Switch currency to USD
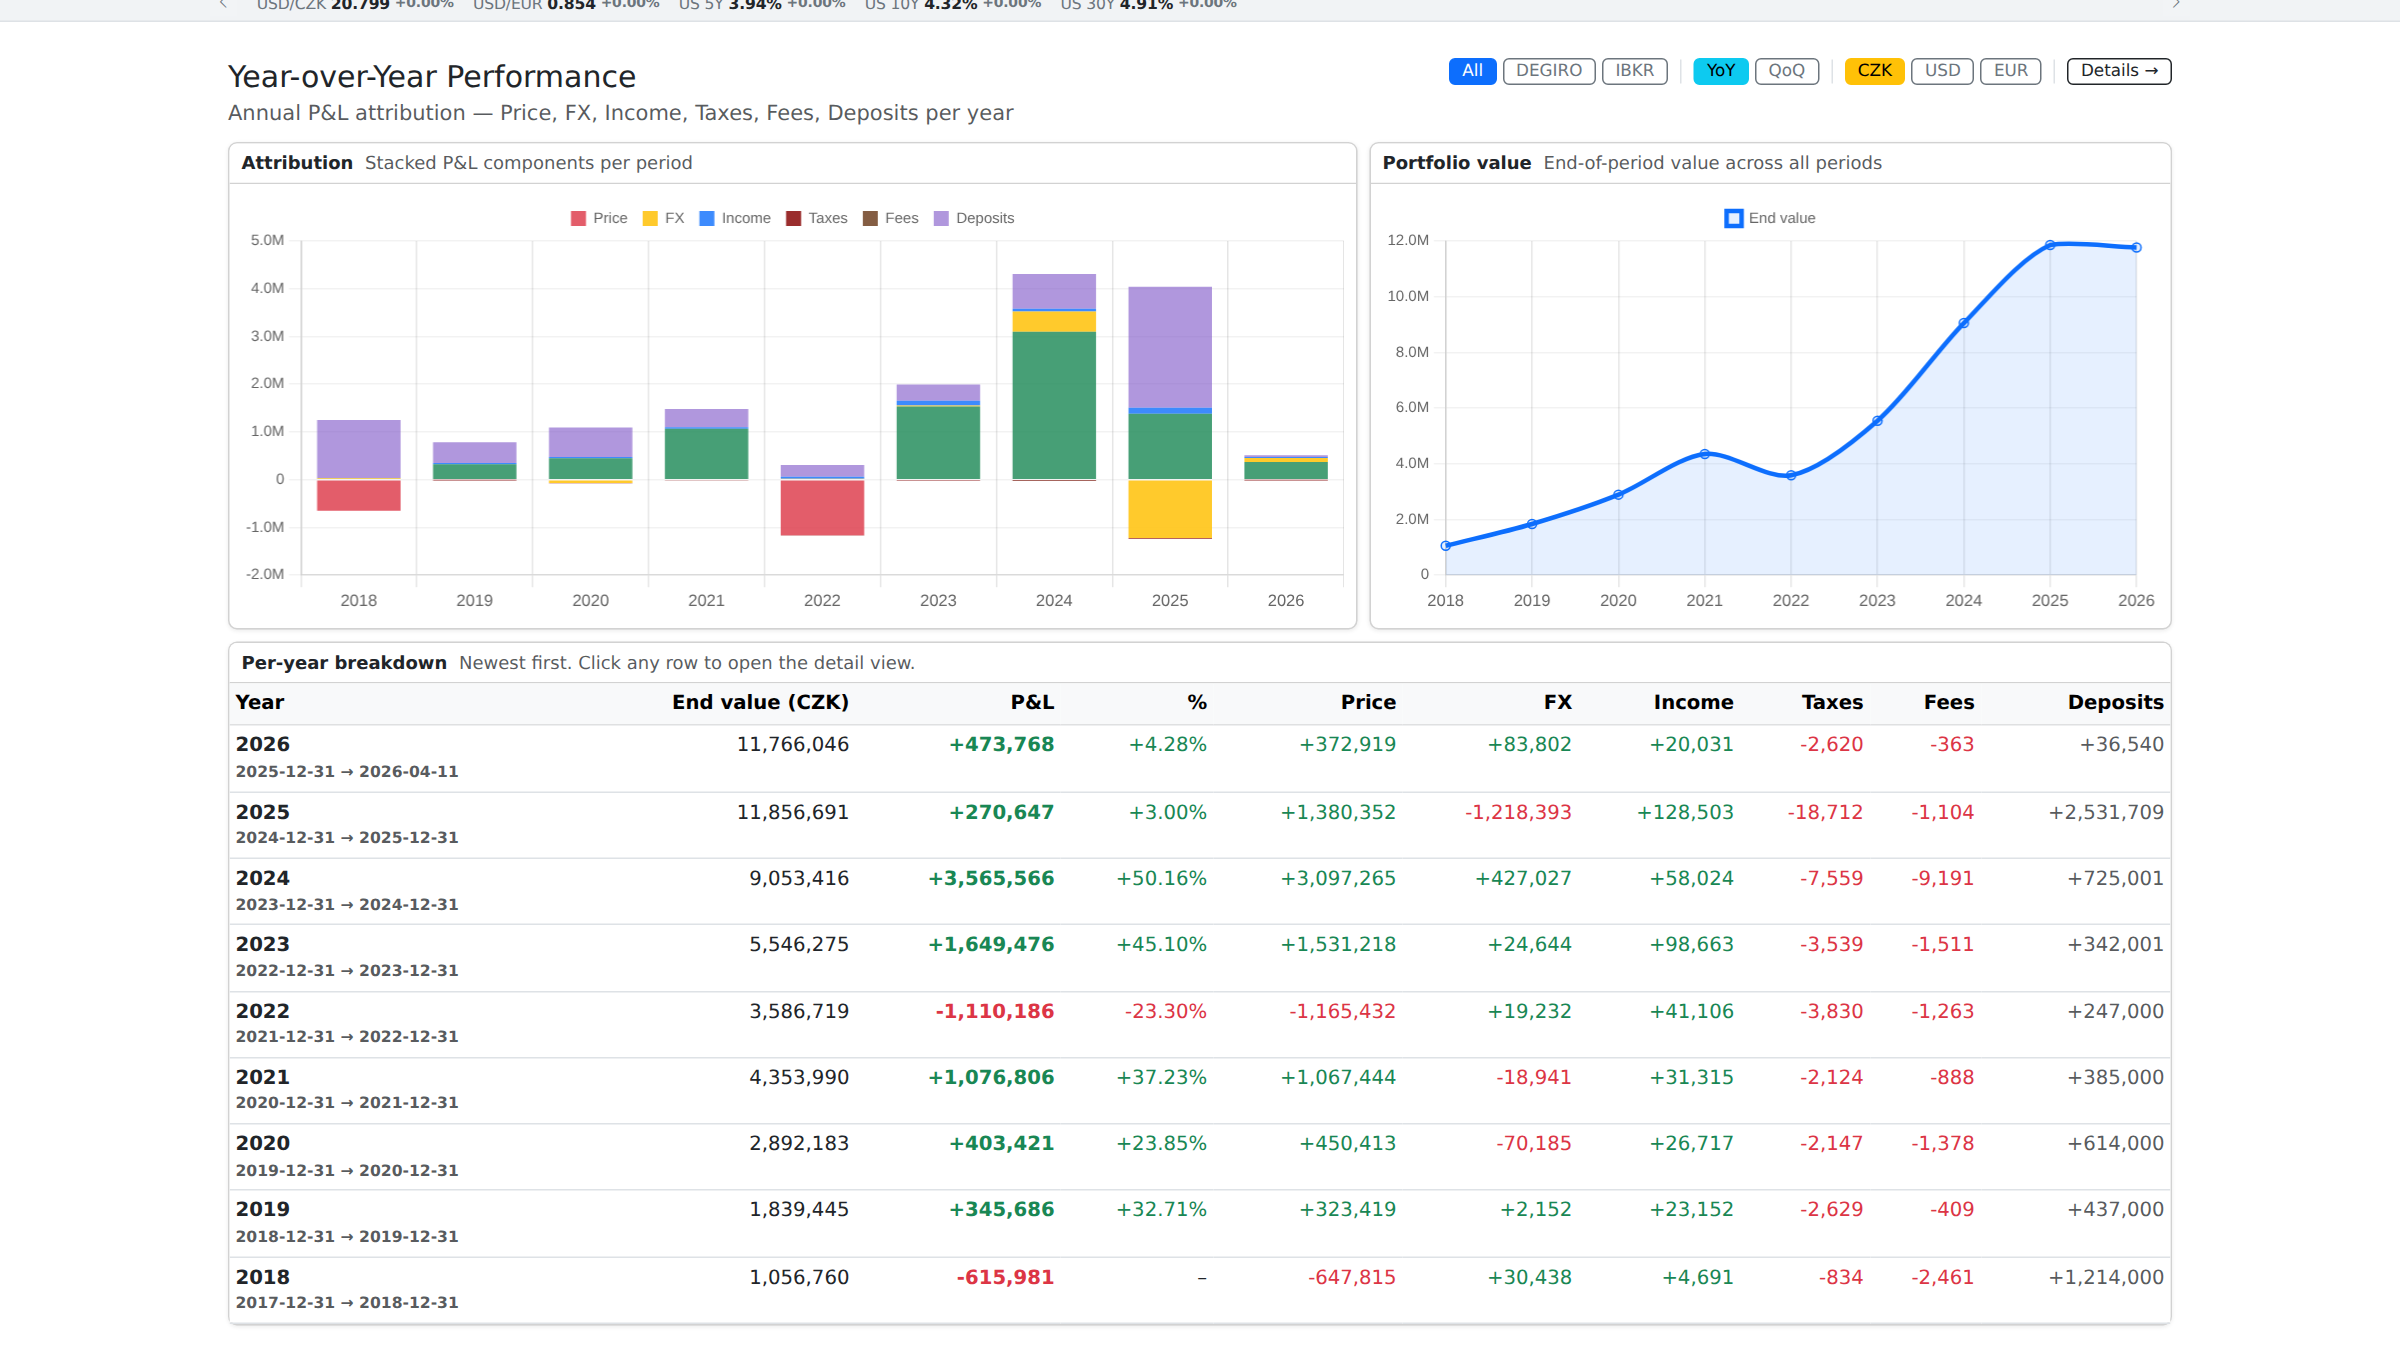Screen dimensions: 2400x1350 [1942, 71]
